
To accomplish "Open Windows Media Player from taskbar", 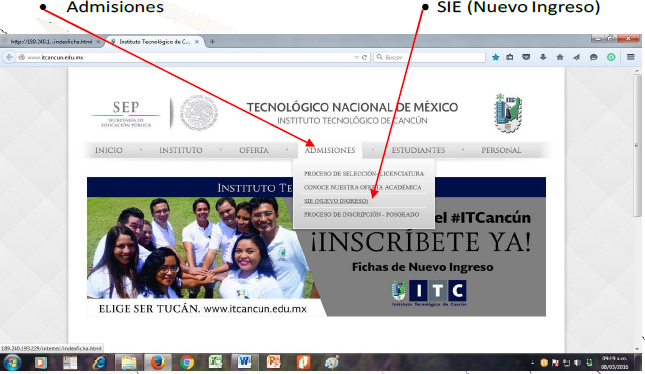I will (41, 363).
